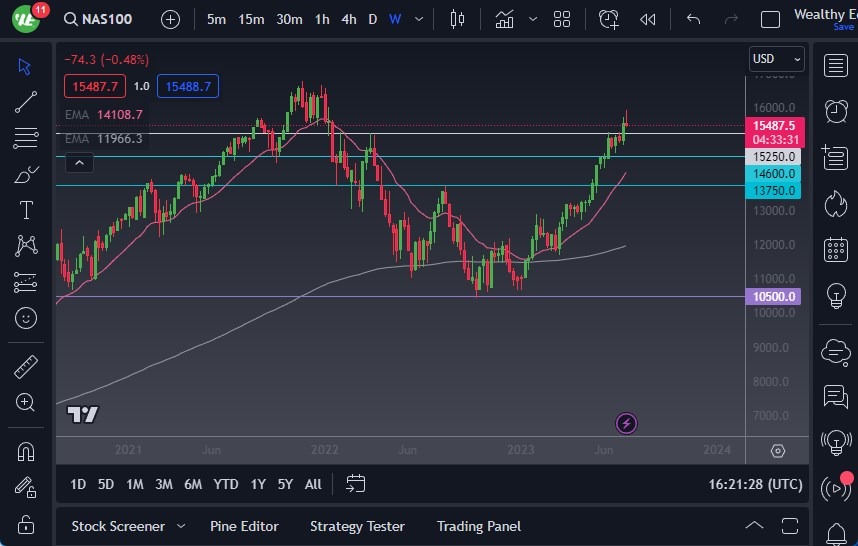Set the date range to YTD
This screenshot has width=858, height=546.
226,484
